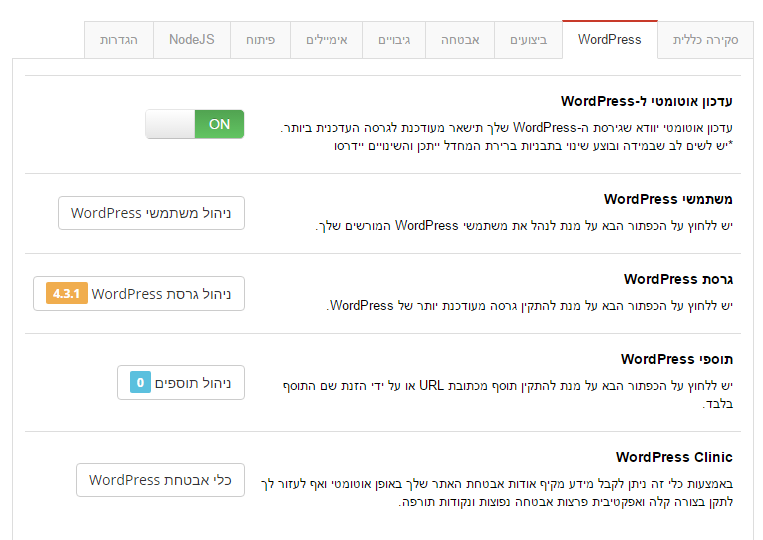Select the NodeJS tab
This screenshot has width=763, height=540.
pyautogui.click(x=192, y=40)
